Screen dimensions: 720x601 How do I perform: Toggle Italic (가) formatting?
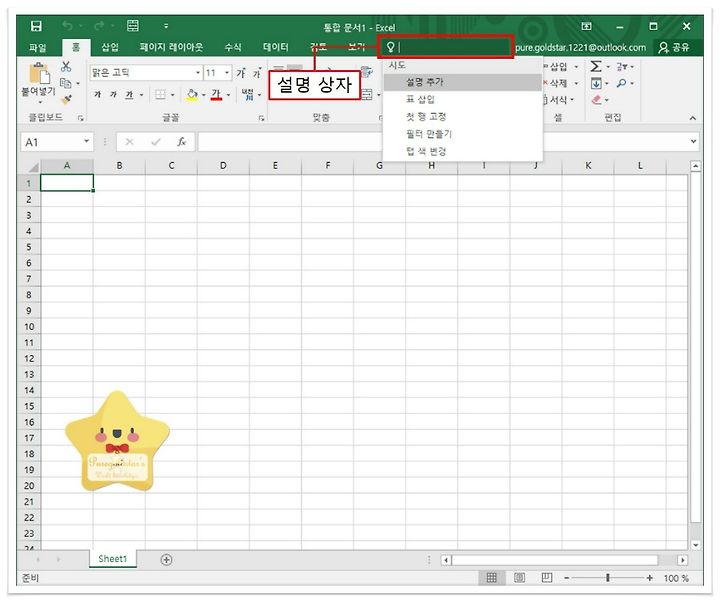point(113,95)
